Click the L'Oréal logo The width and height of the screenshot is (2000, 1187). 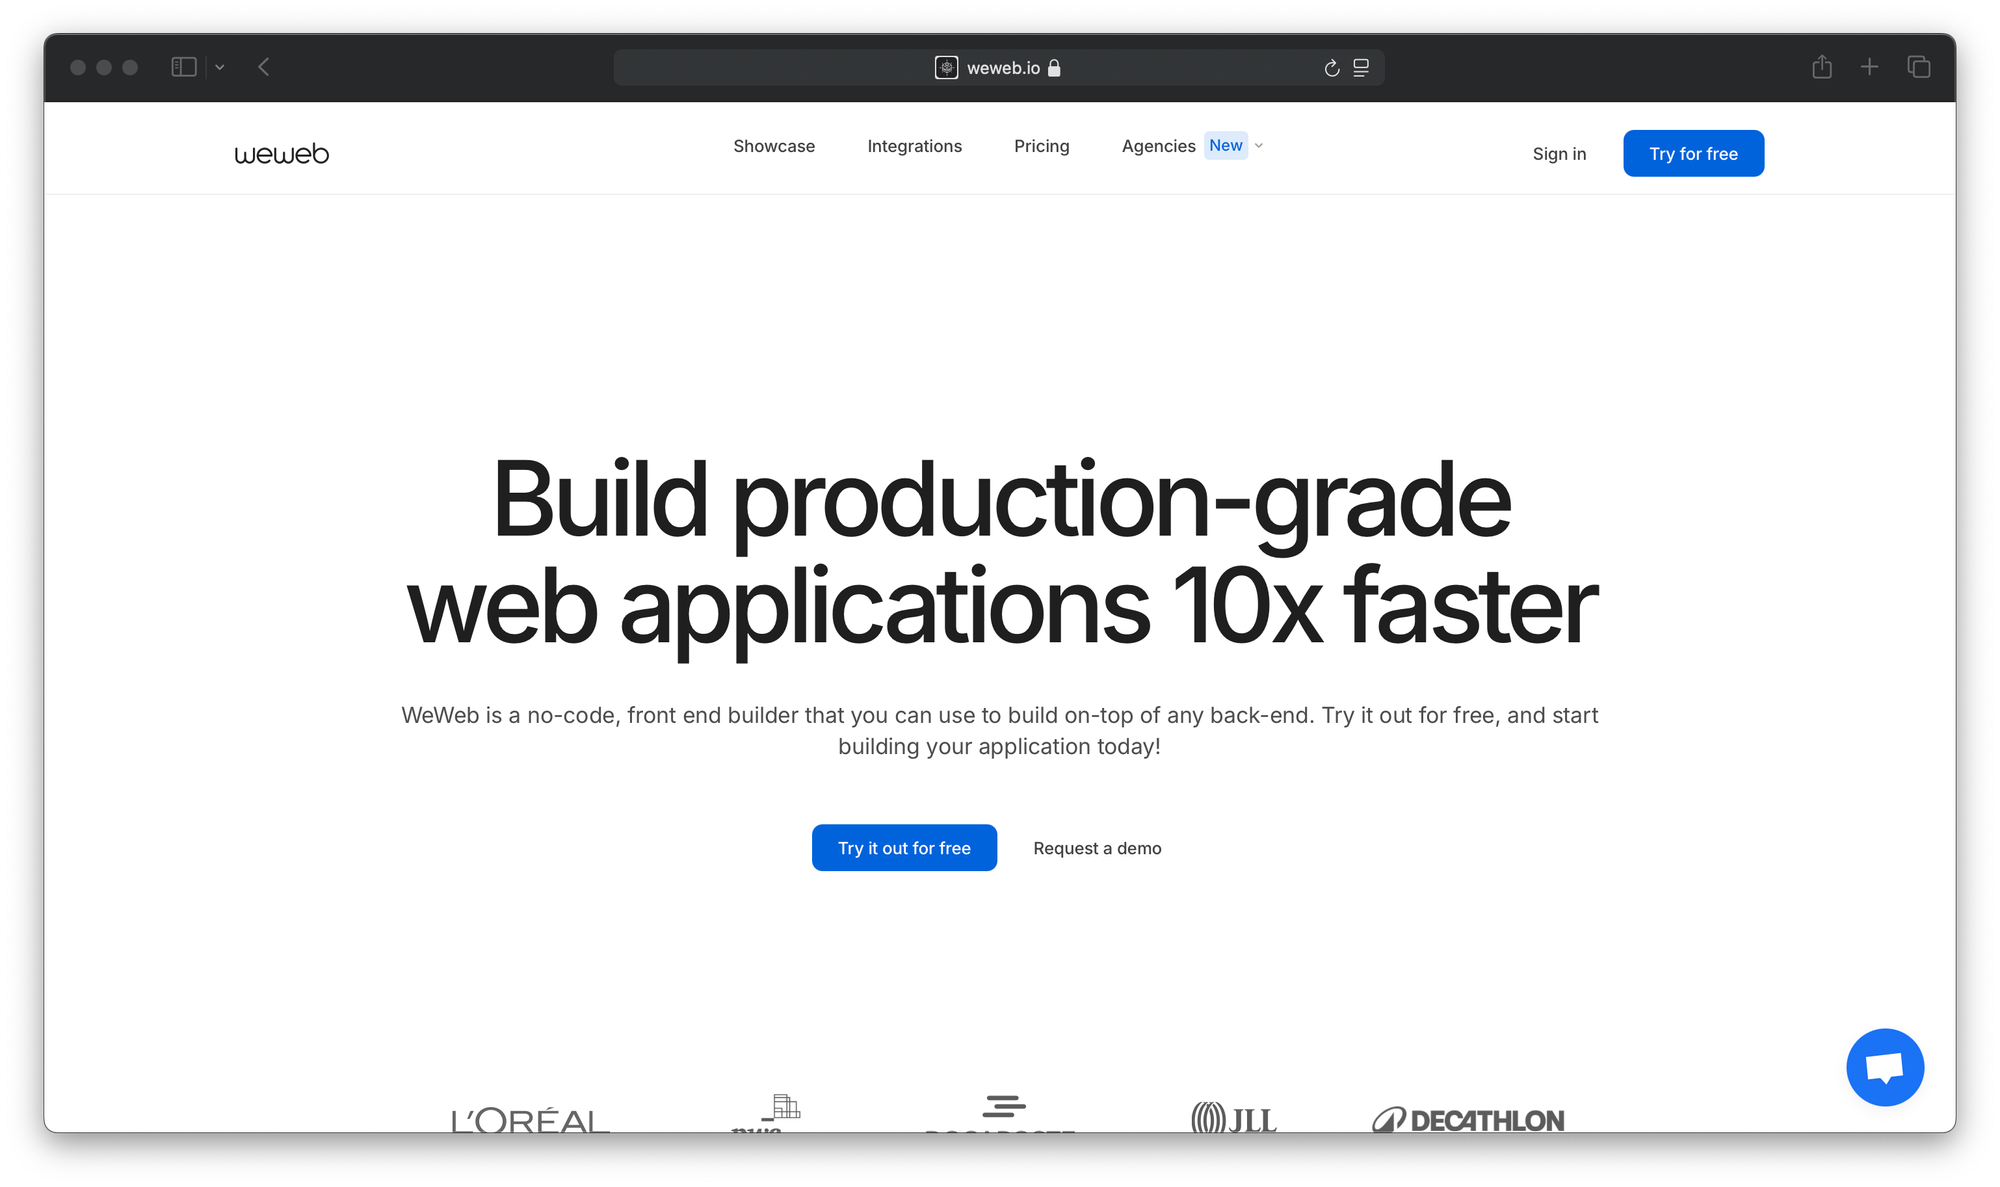click(x=530, y=1120)
